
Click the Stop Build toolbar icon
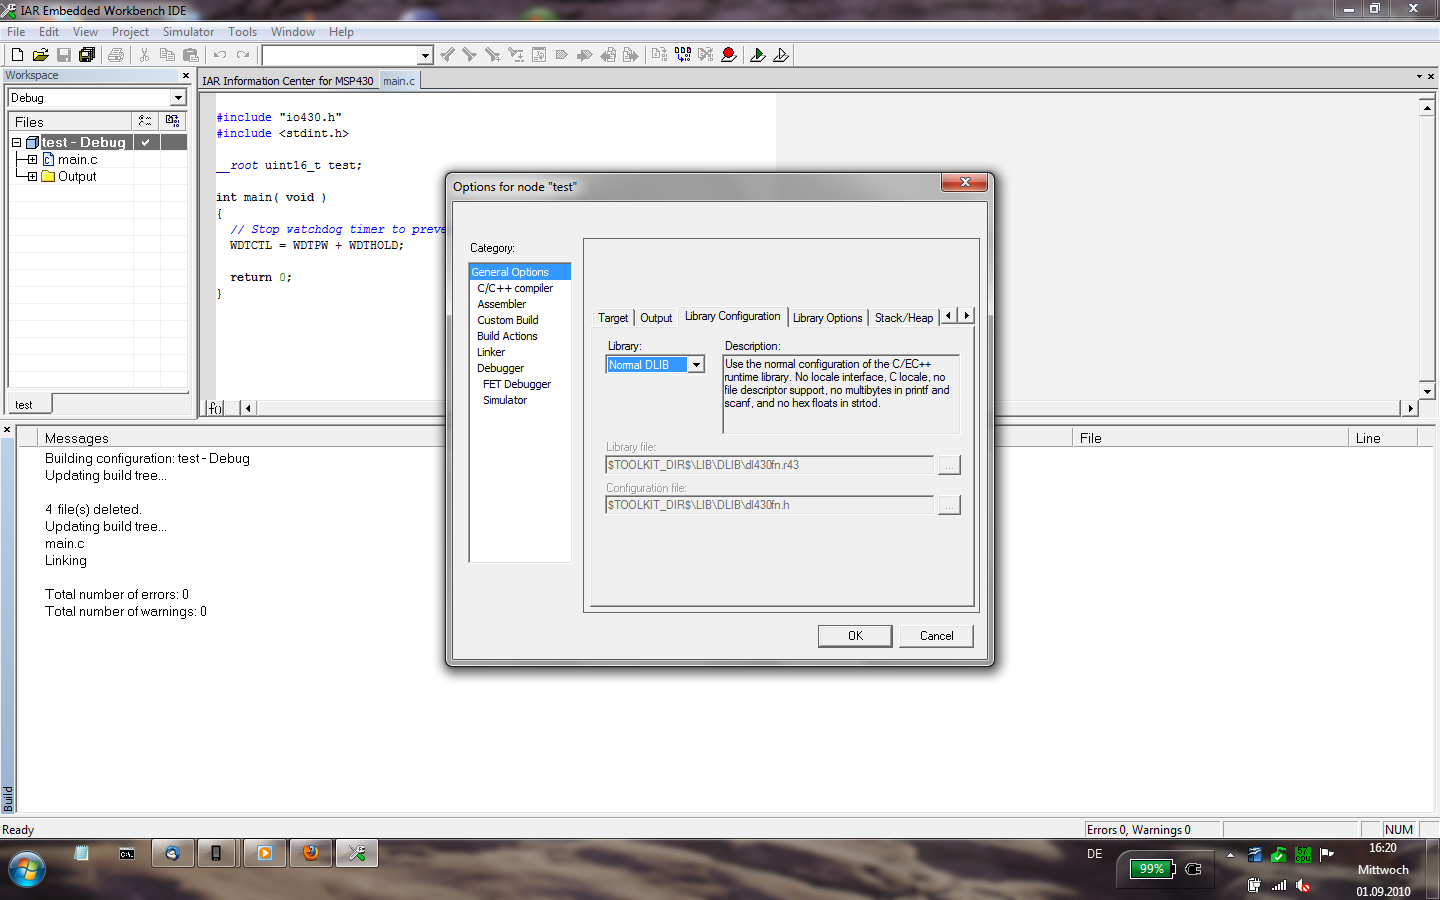[706, 55]
